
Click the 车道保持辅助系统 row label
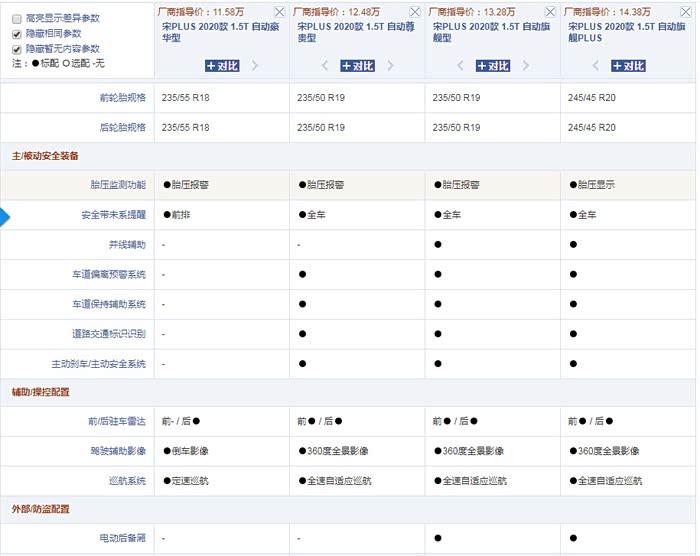109,304
